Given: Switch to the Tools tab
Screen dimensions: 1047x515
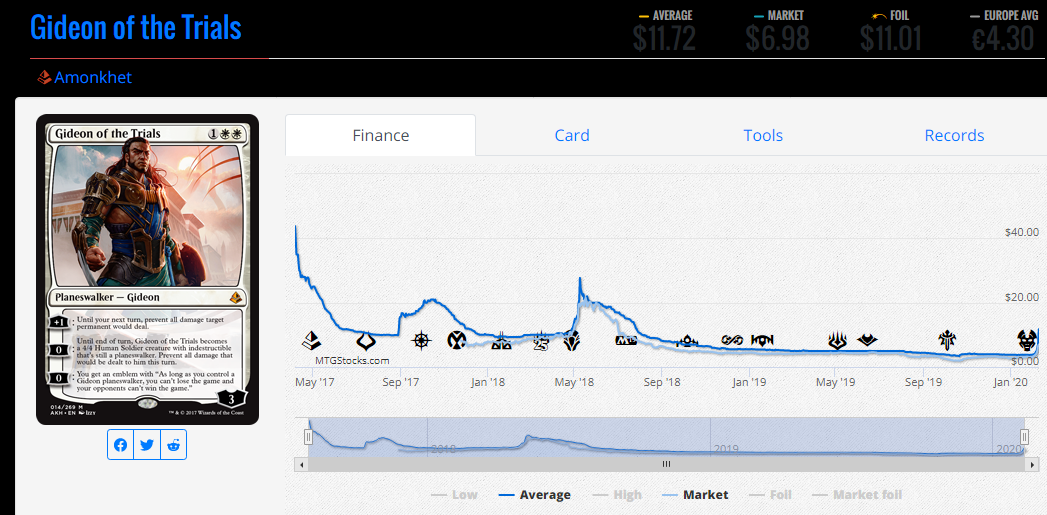Looking at the screenshot, I should point(763,136).
